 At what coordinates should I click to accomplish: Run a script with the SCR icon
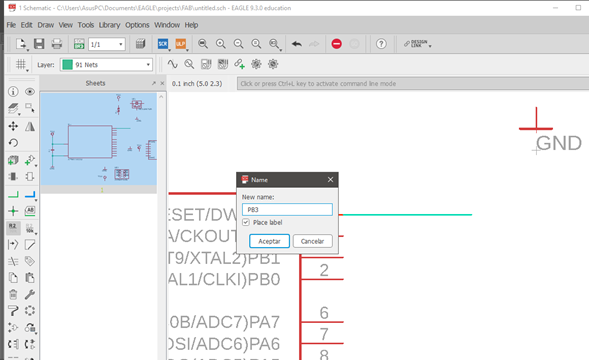point(163,44)
